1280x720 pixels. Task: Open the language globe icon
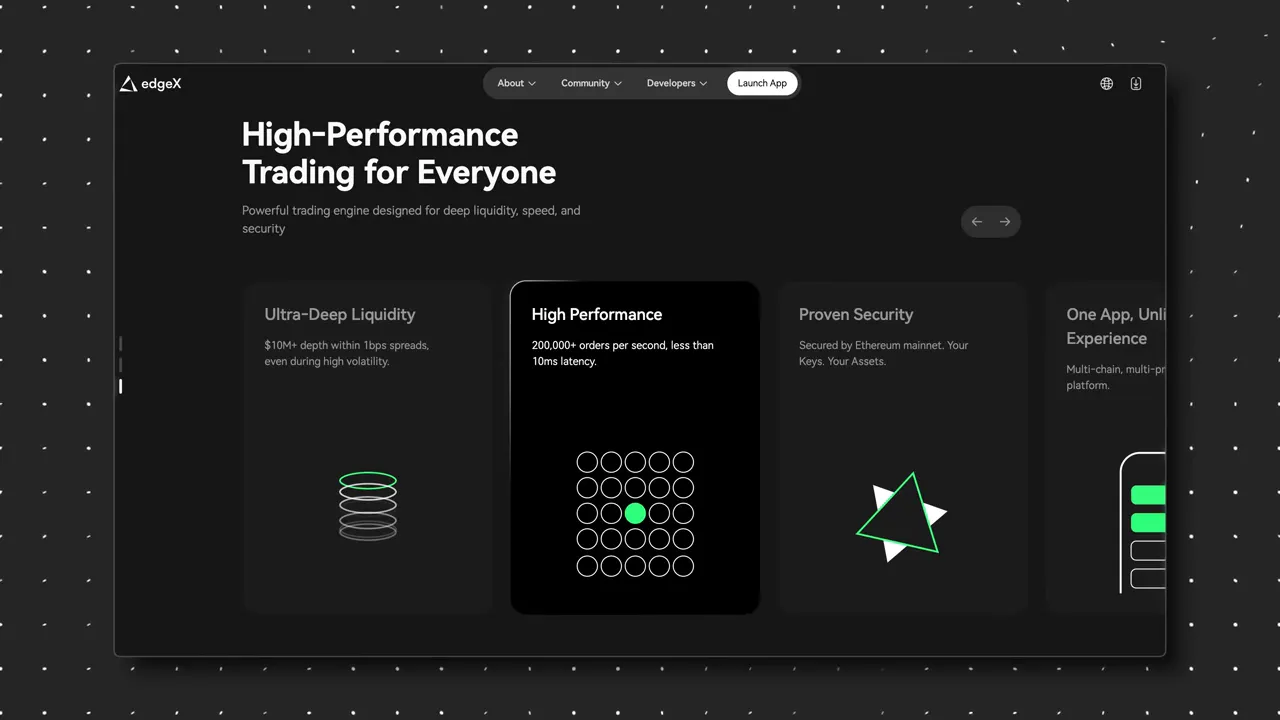coord(1106,84)
